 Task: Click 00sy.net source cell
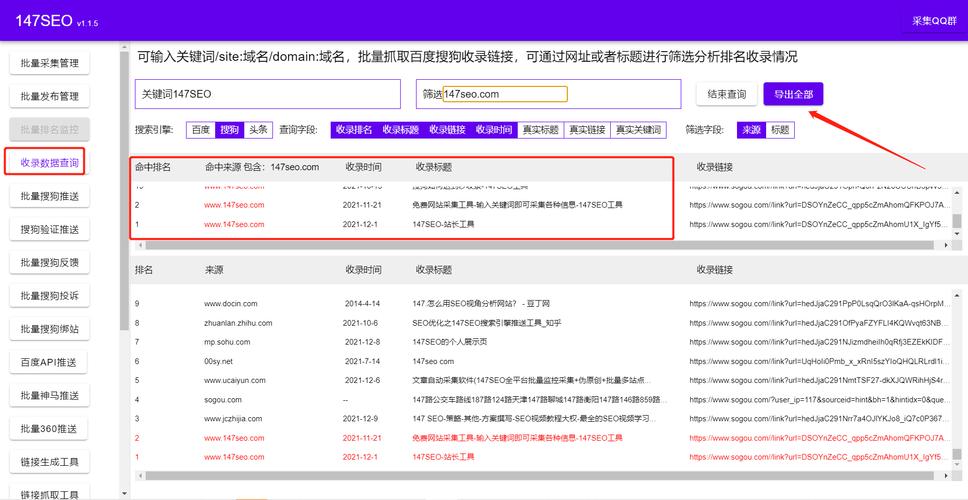219,361
